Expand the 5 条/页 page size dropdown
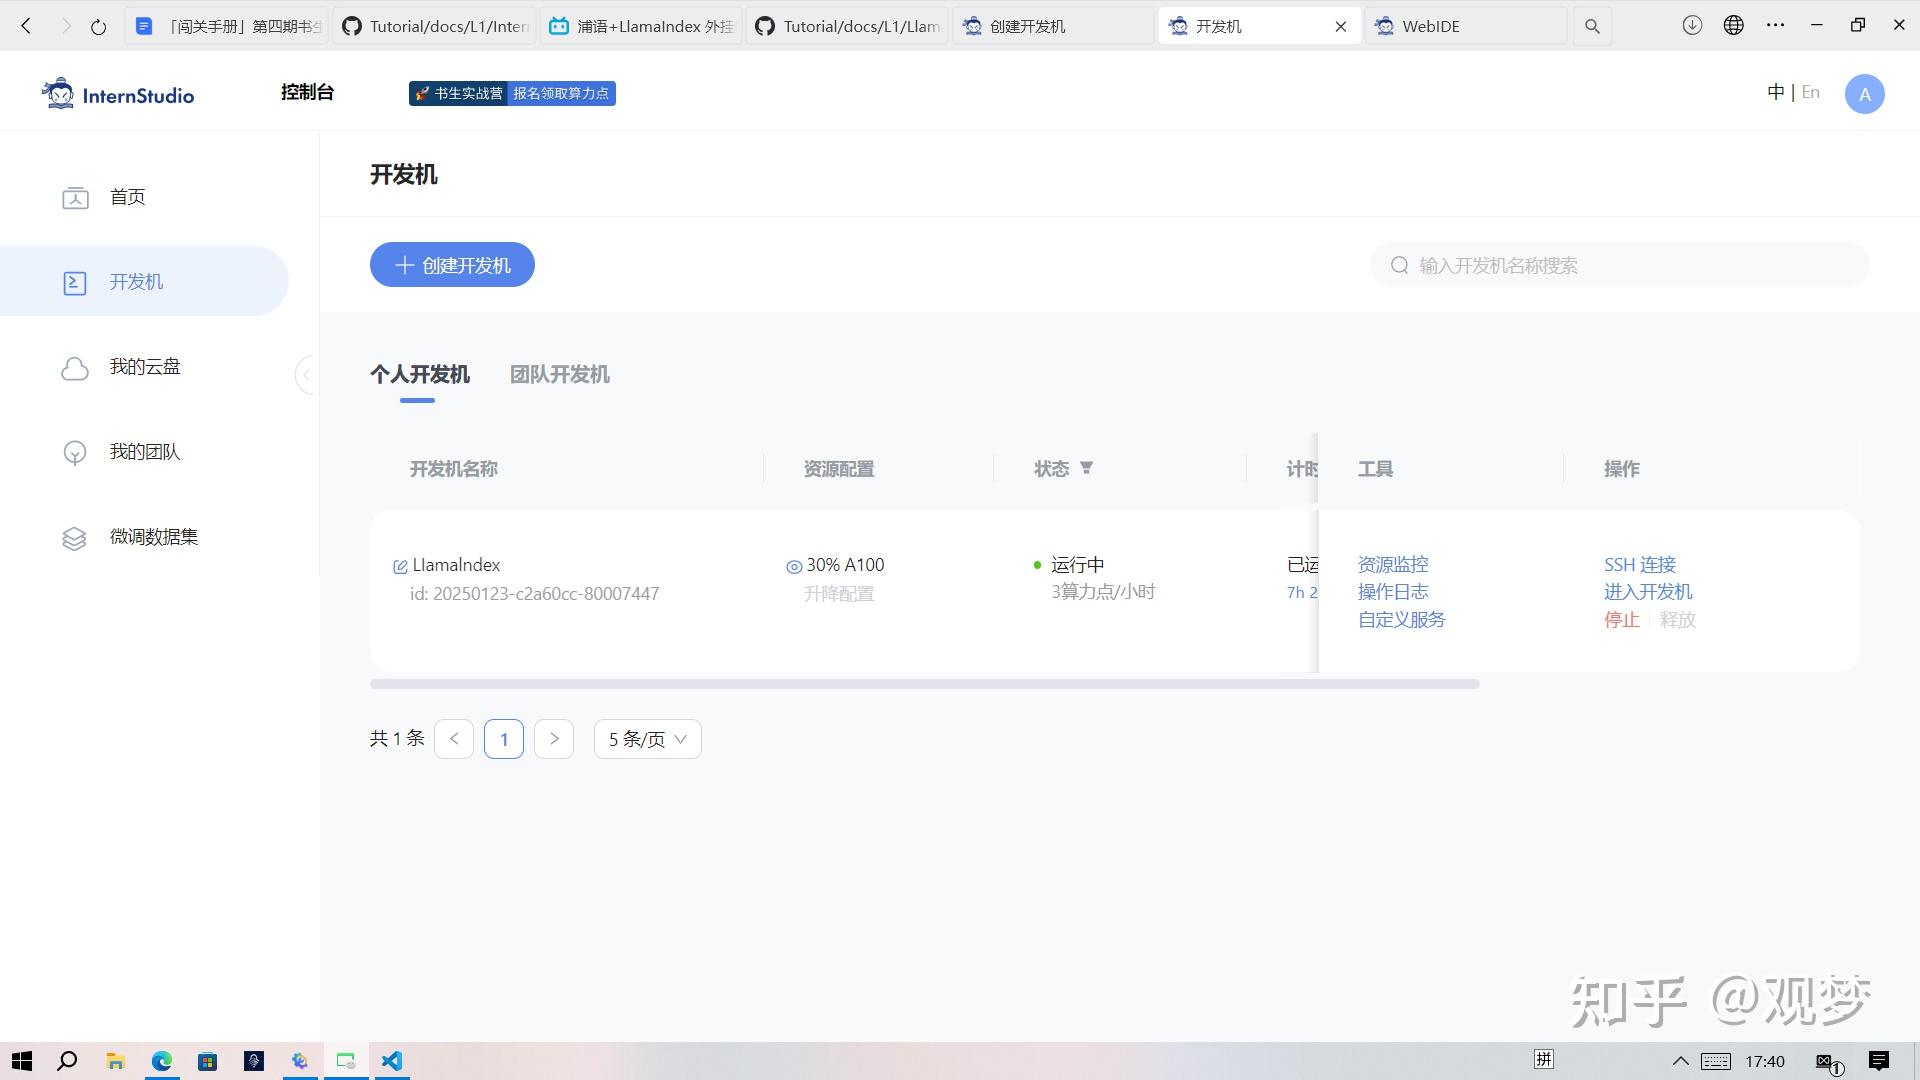Screen dimensions: 1920x1080 [x=647, y=739]
